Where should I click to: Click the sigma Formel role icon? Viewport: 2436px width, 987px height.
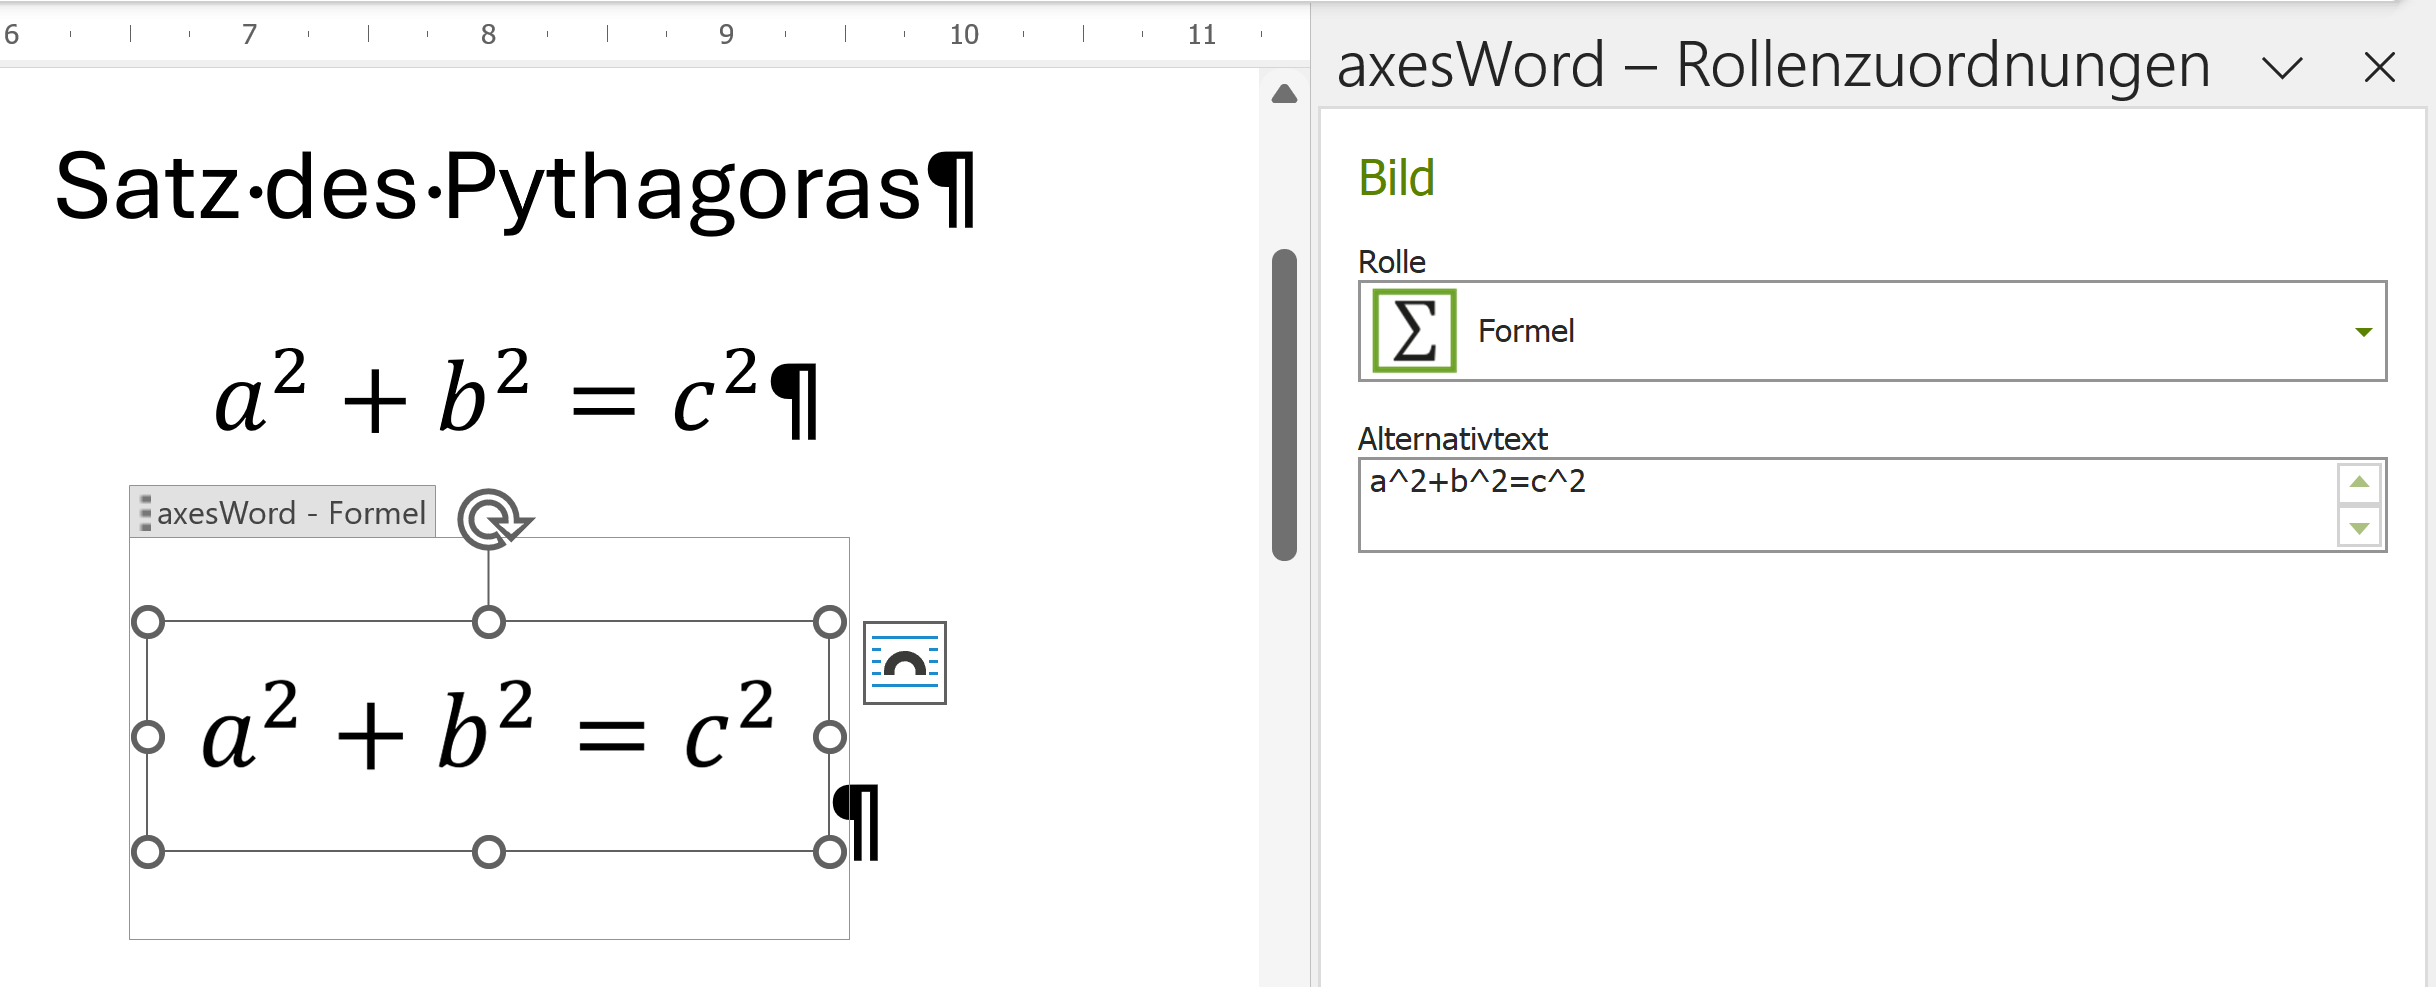[x=1414, y=331]
